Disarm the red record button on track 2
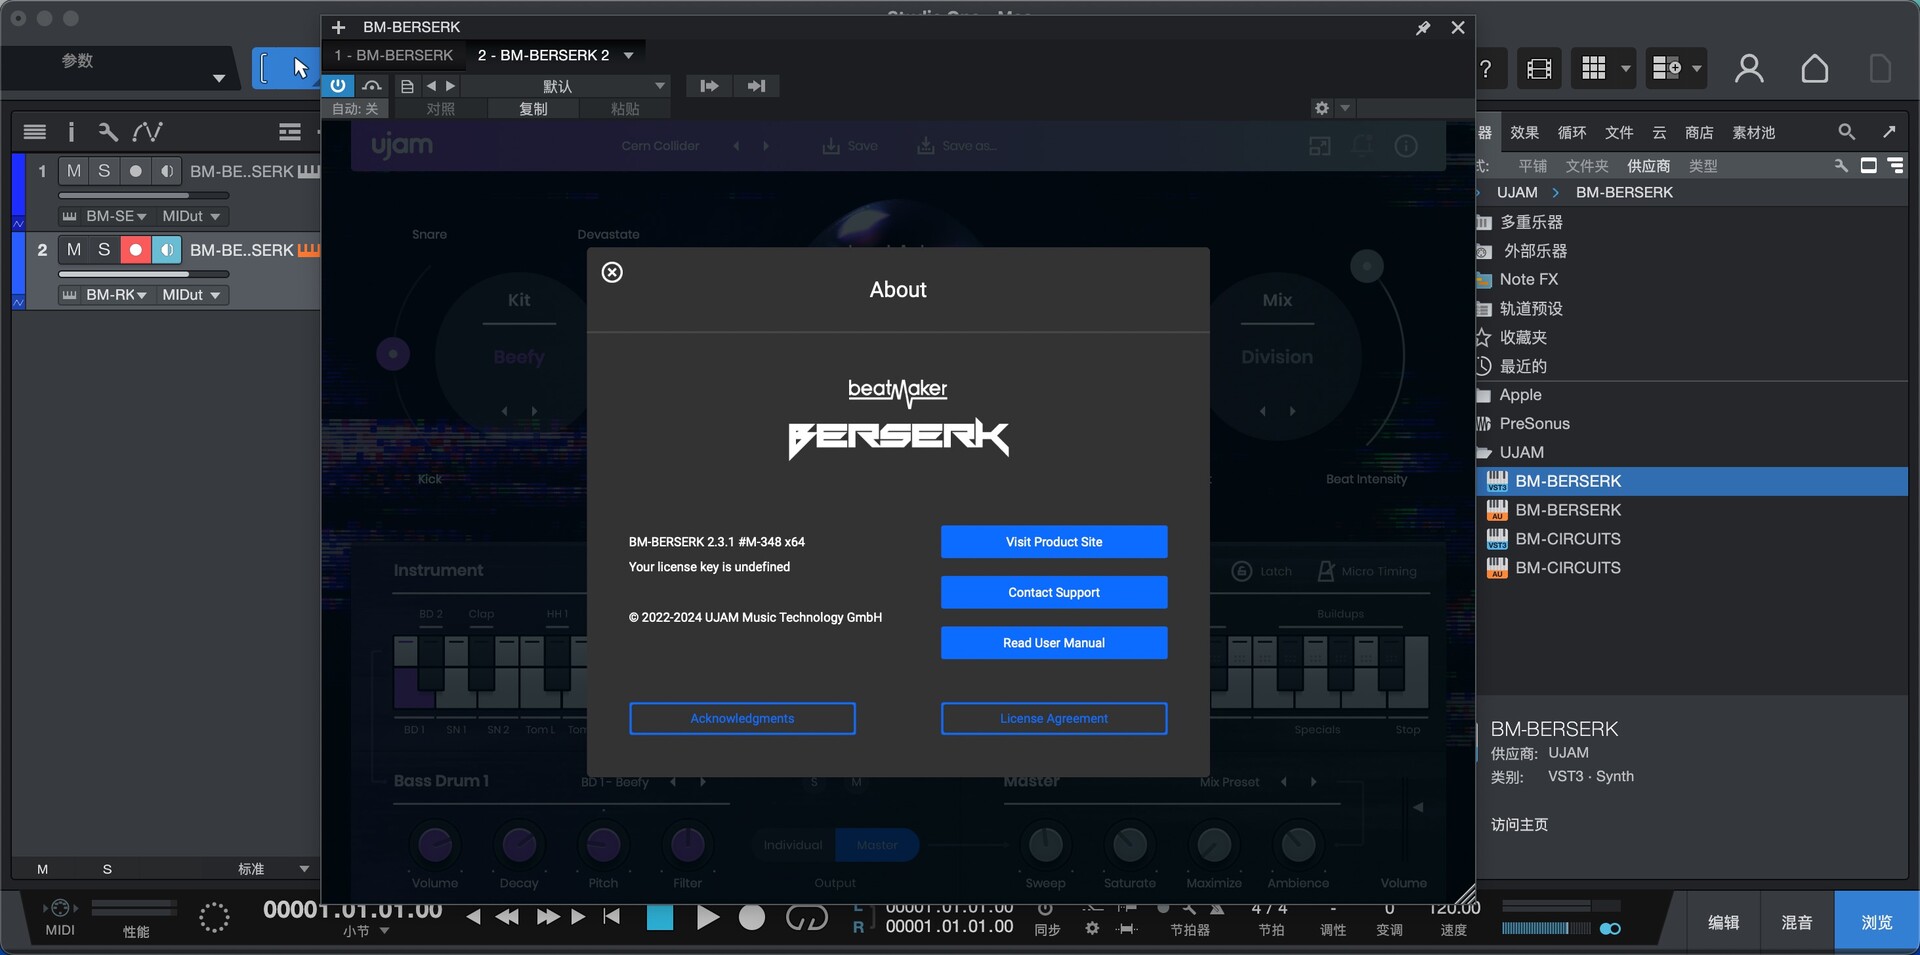This screenshot has height=955, width=1920. [135, 249]
